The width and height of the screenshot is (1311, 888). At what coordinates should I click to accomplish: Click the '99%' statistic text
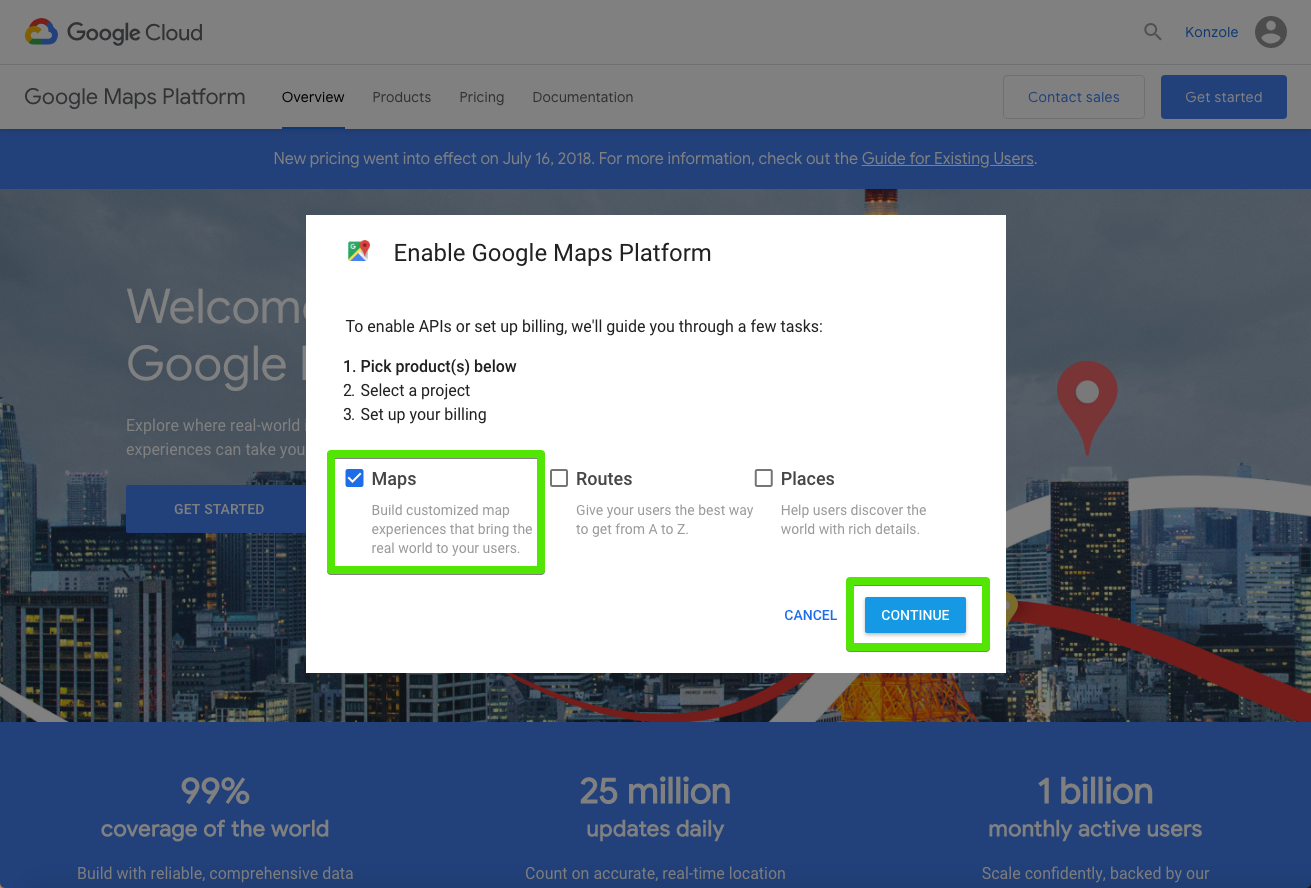pyautogui.click(x=215, y=791)
